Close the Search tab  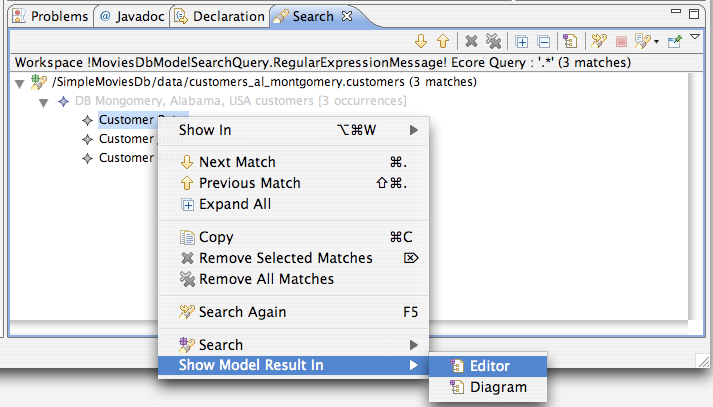point(347,16)
